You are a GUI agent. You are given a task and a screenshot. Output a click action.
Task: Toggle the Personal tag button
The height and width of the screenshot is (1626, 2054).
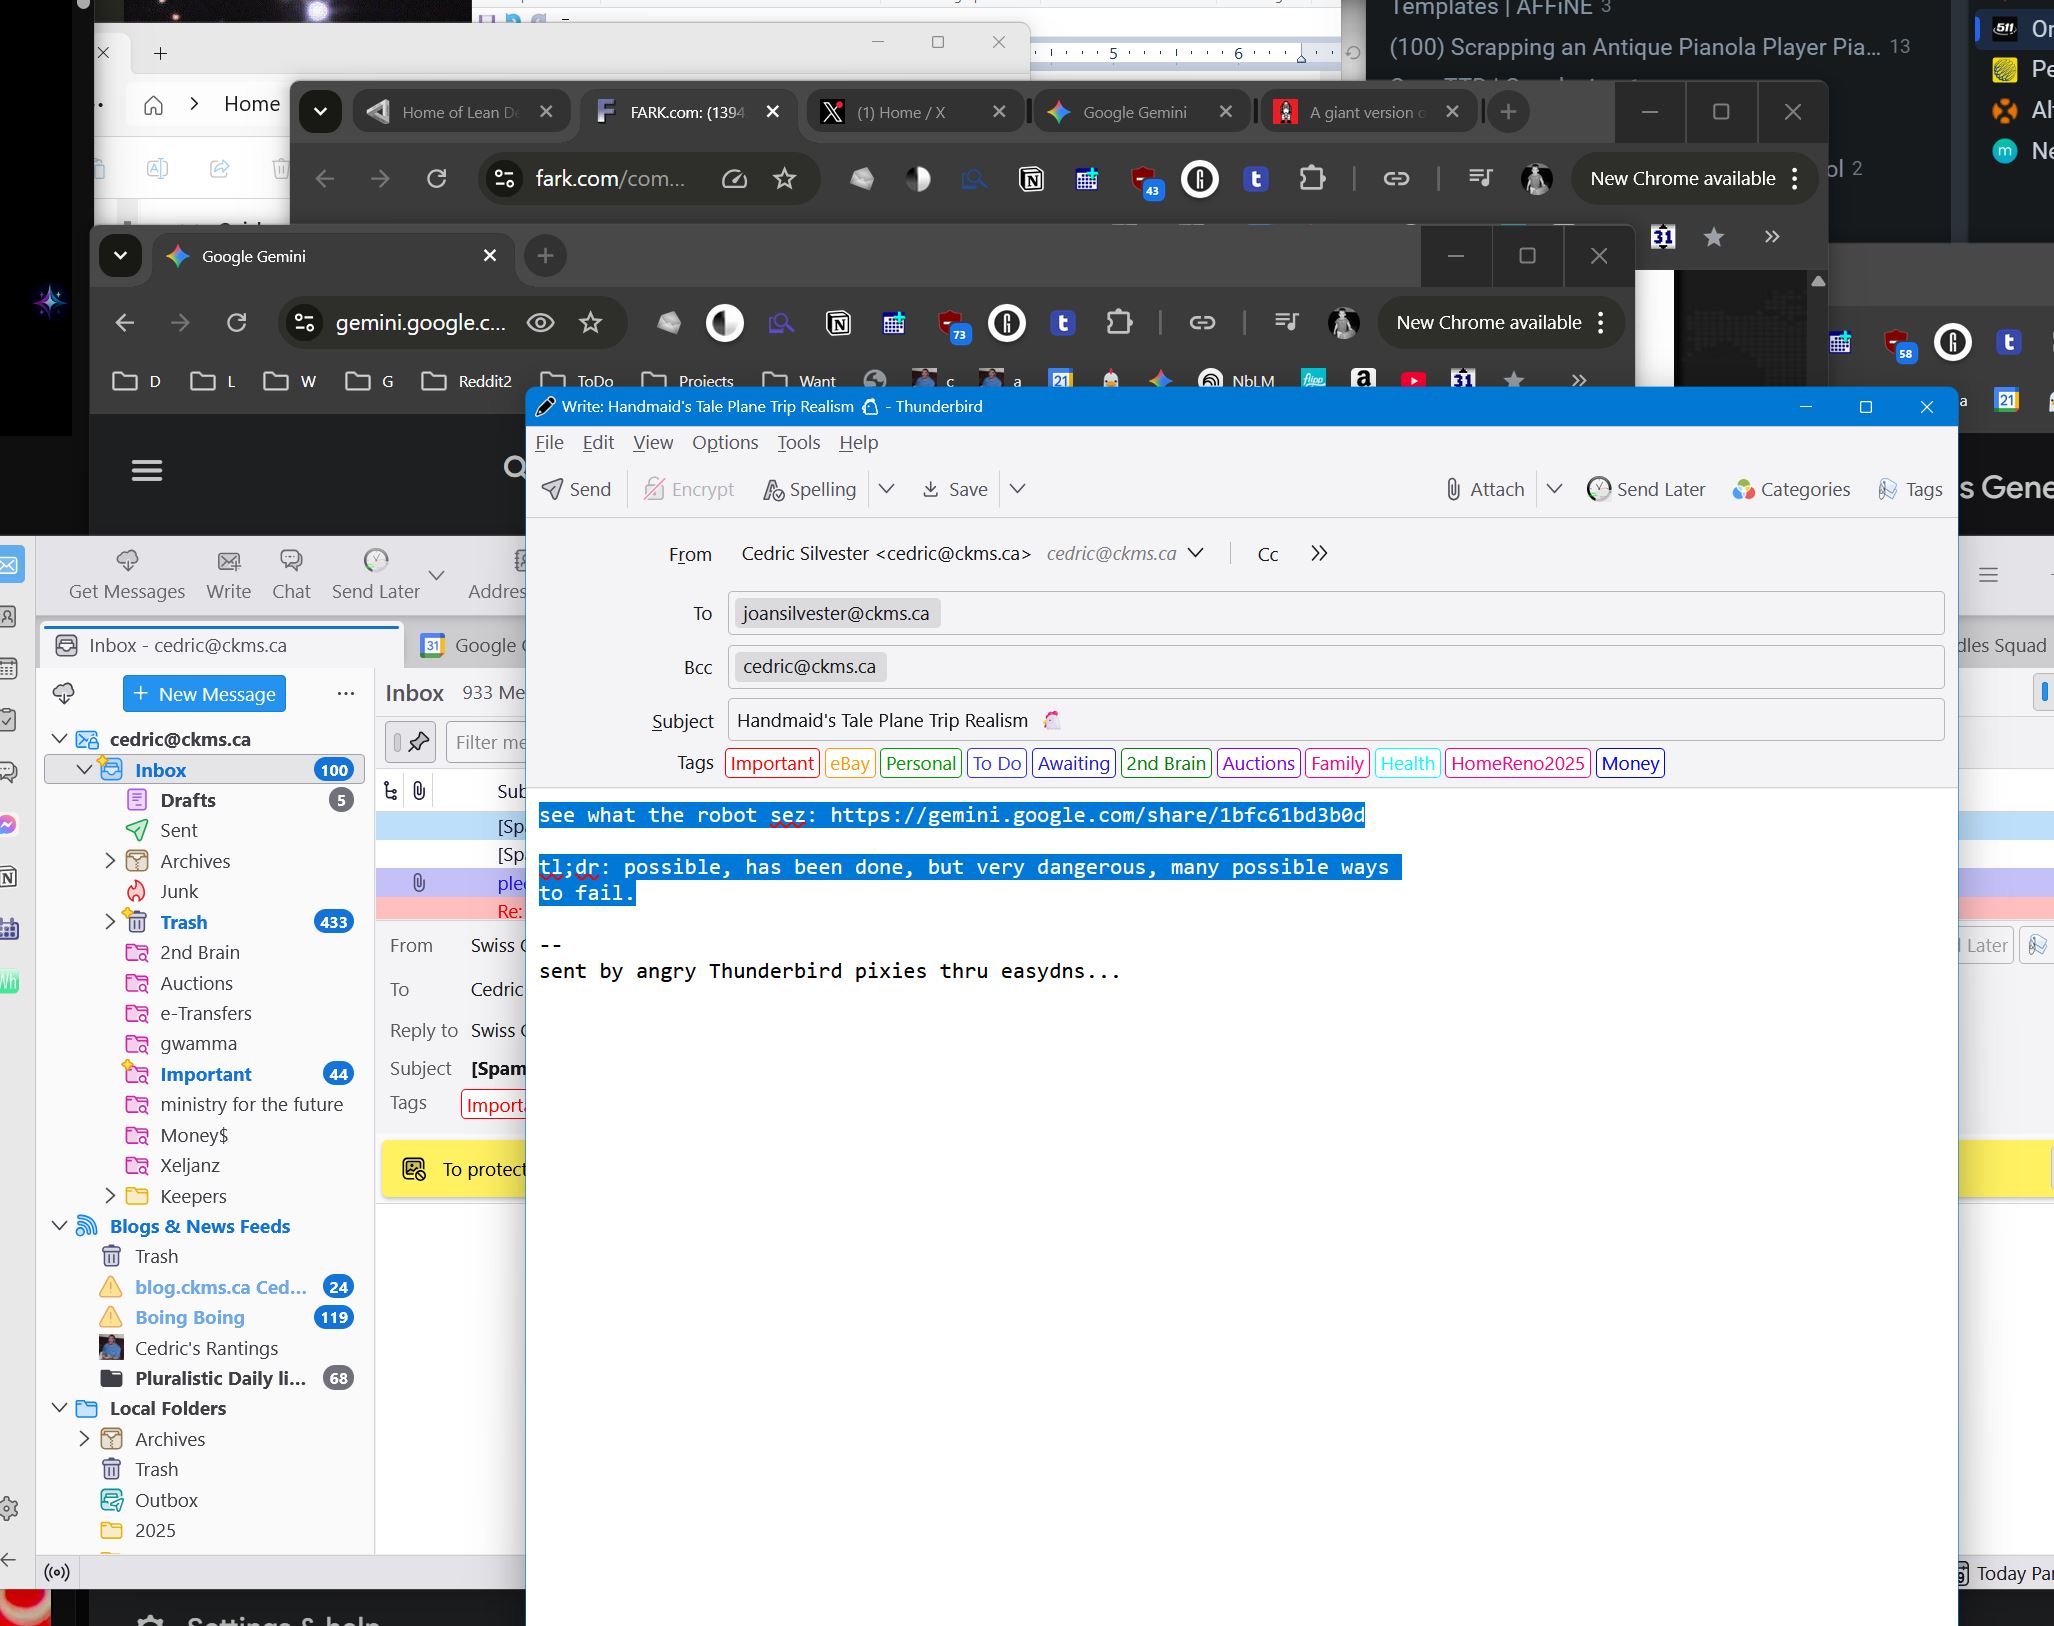pos(920,763)
